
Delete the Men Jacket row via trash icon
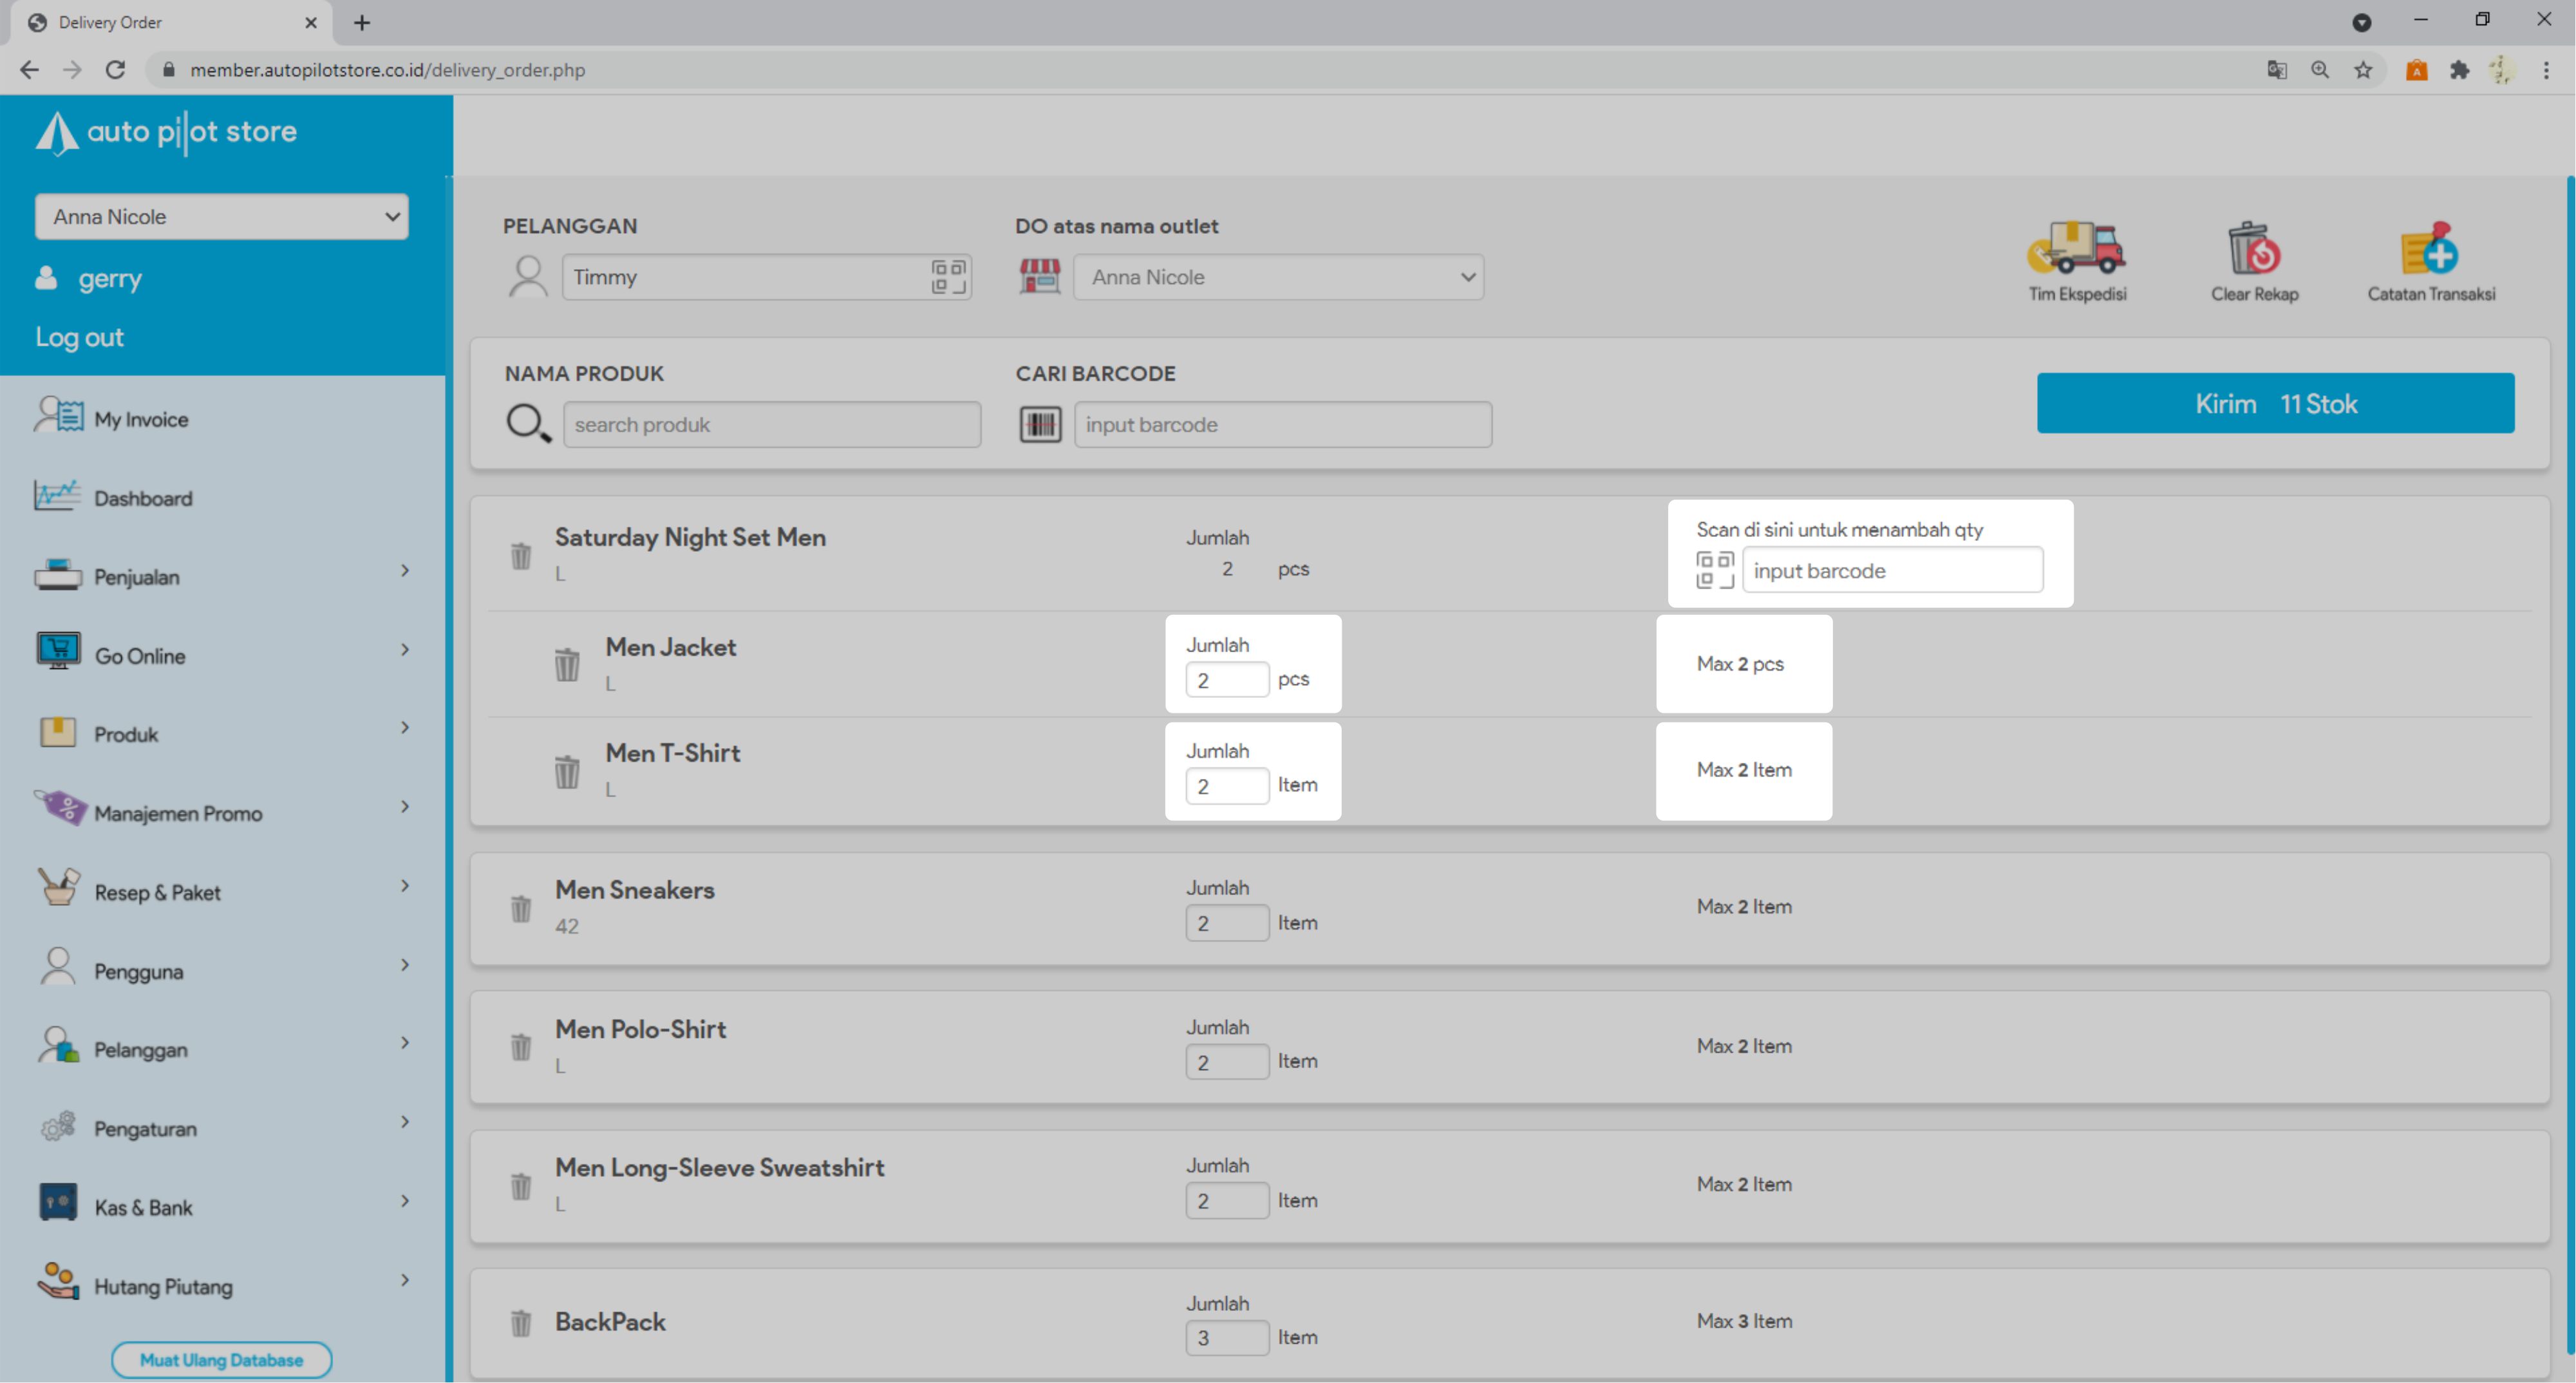click(567, 664)
